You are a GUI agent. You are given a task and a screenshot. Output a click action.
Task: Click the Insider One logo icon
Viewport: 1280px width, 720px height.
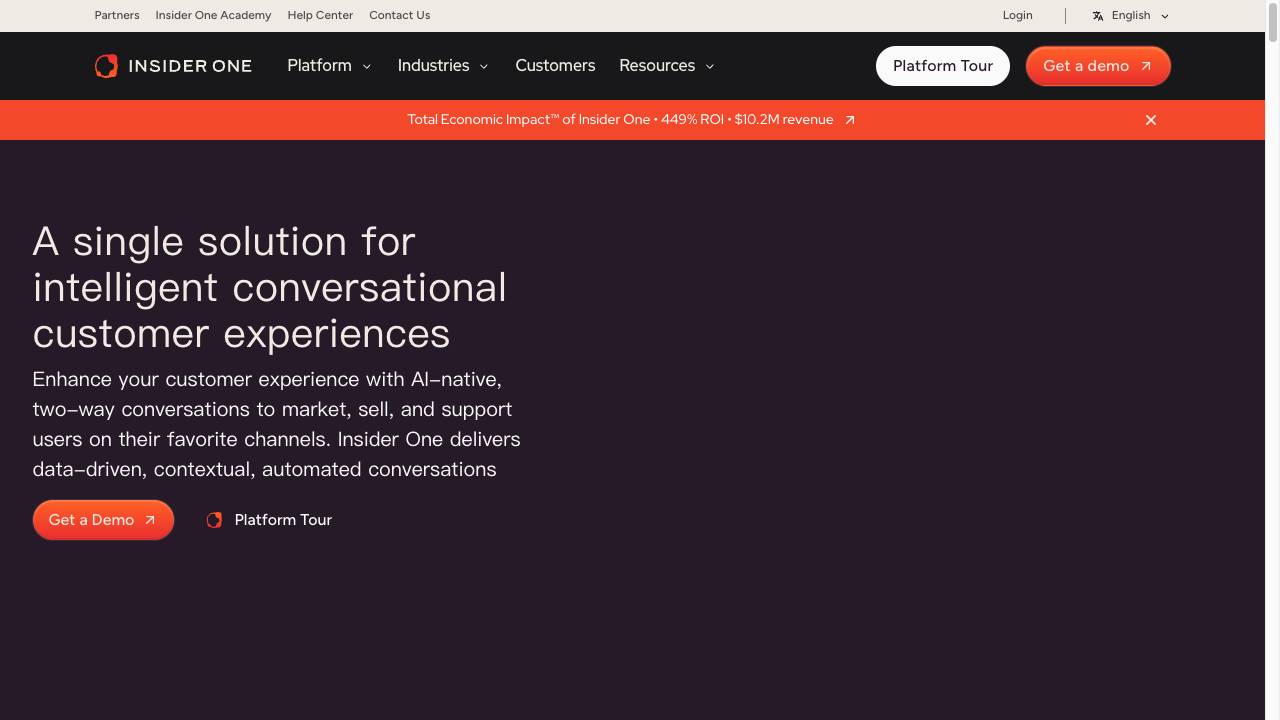coord(106,66)
